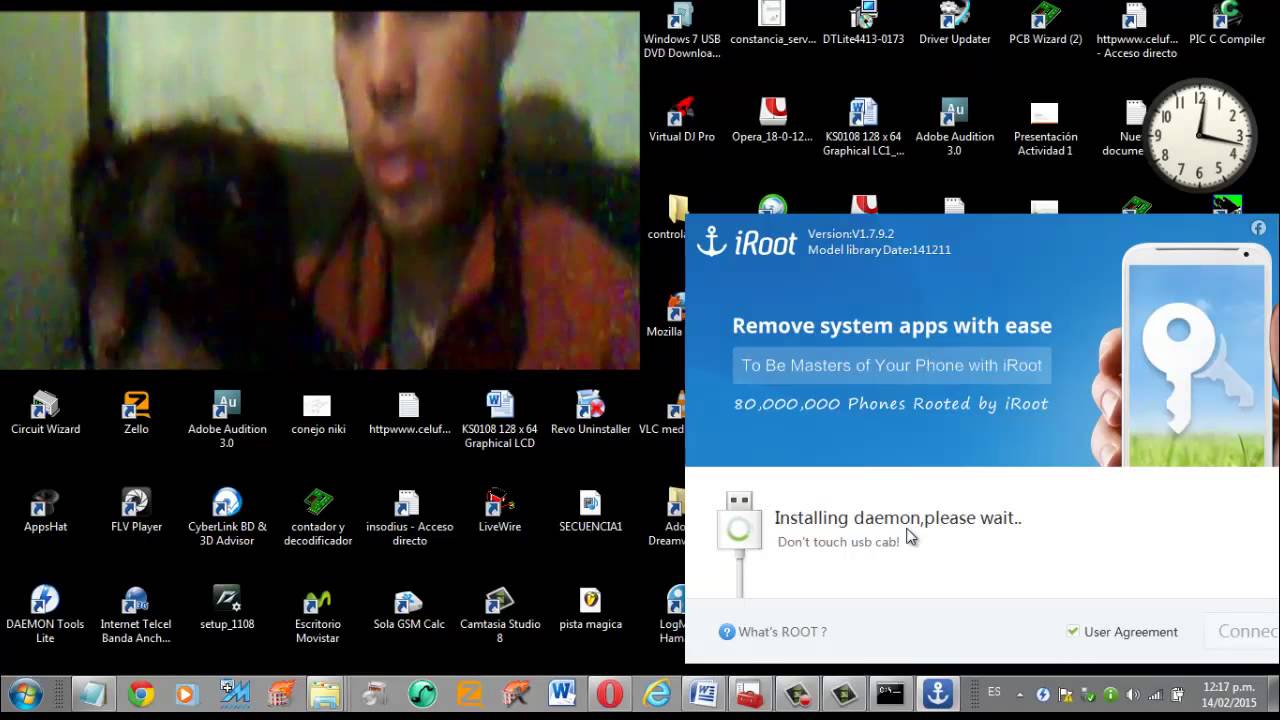The image size is (1280, 720).
Task: Click the Connect button in iRoot
Action: (x=1242, y=631)
